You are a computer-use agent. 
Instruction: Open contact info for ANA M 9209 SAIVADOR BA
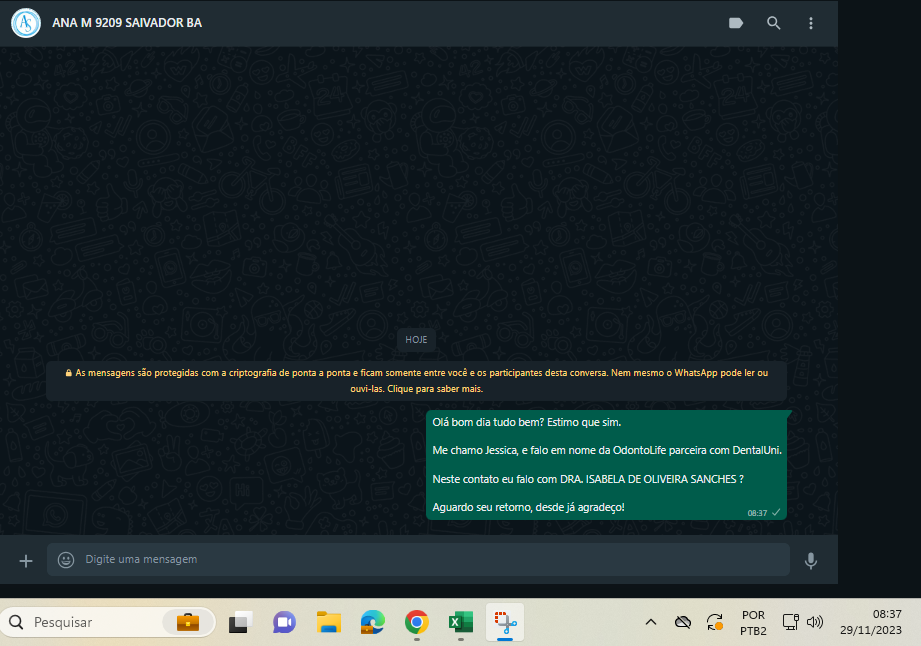127,23
